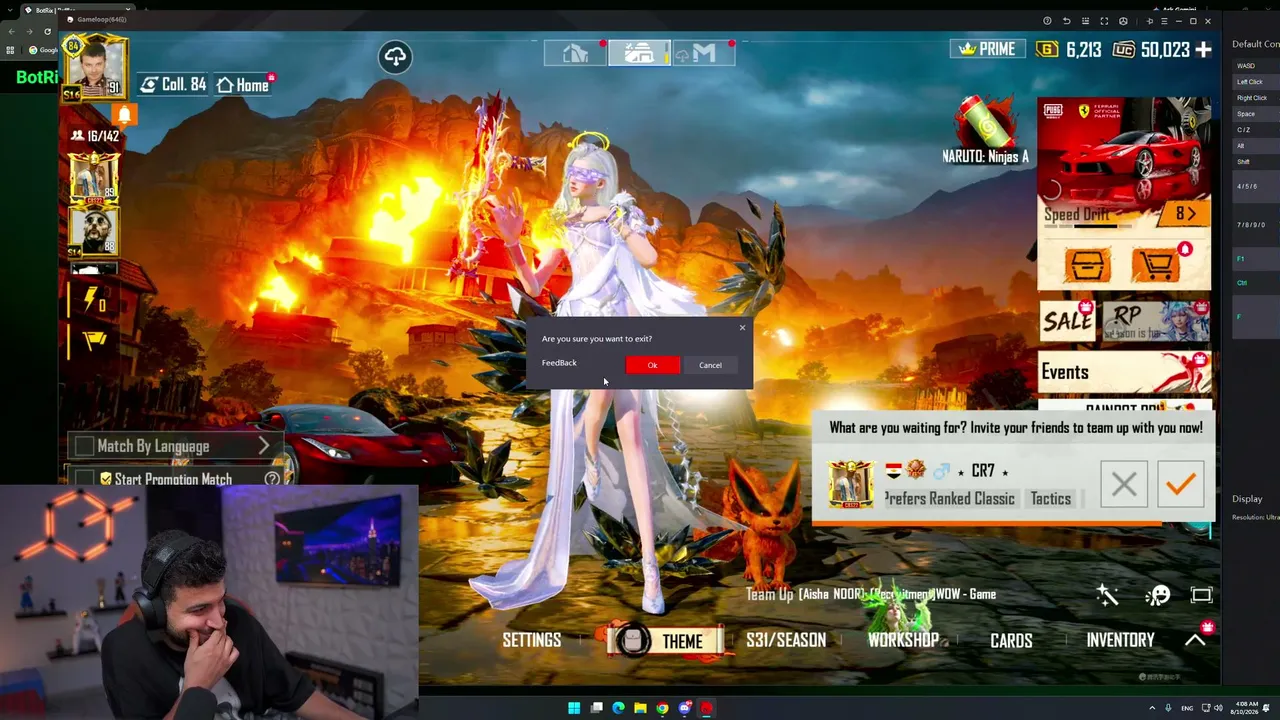Open the SALE offers tile
This screenshot has height=720, width=1280.
1067,321
